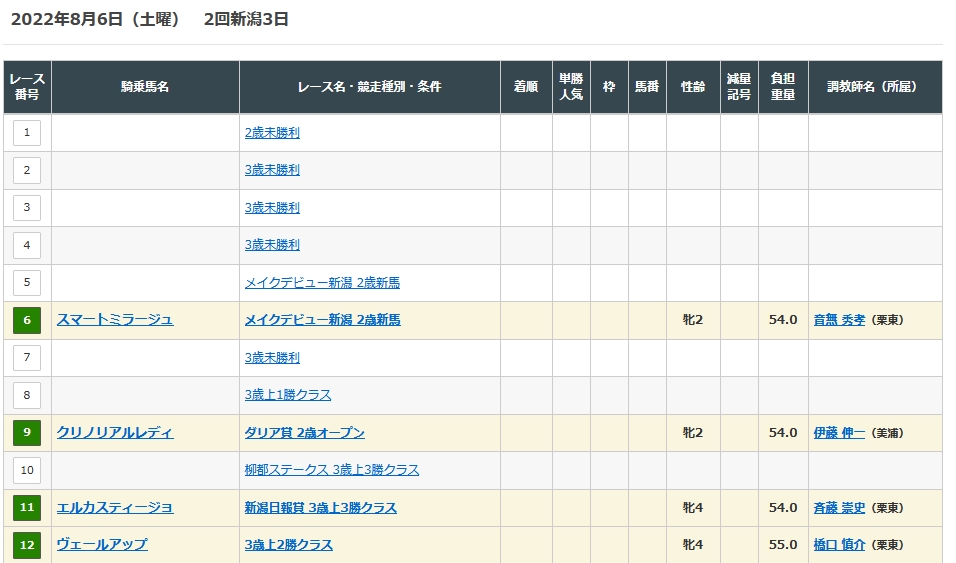Open the 柳都ステークス 3歳上3勝クラス race

331,470
